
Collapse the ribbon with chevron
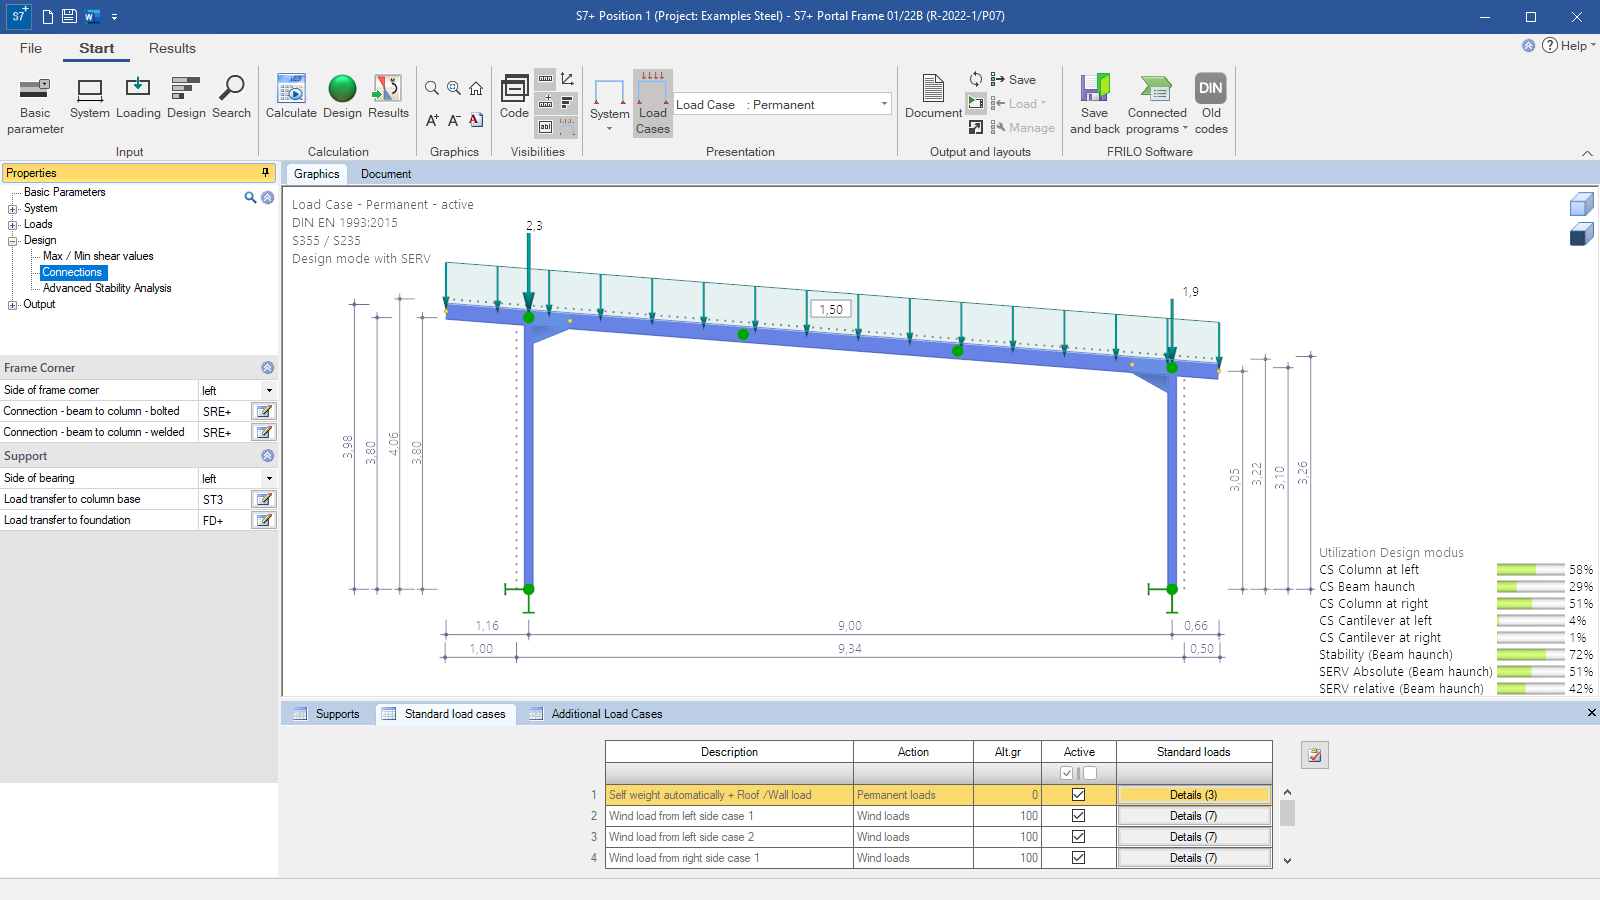(1587, 153)
